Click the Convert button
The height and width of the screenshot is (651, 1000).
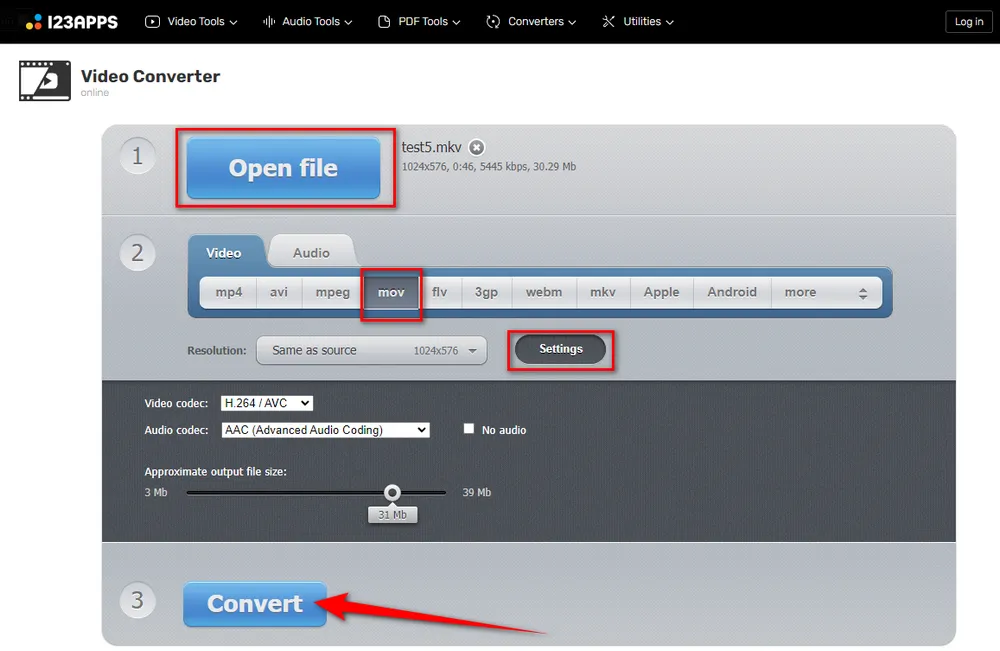pyautogui.click(x=254, y=603)
